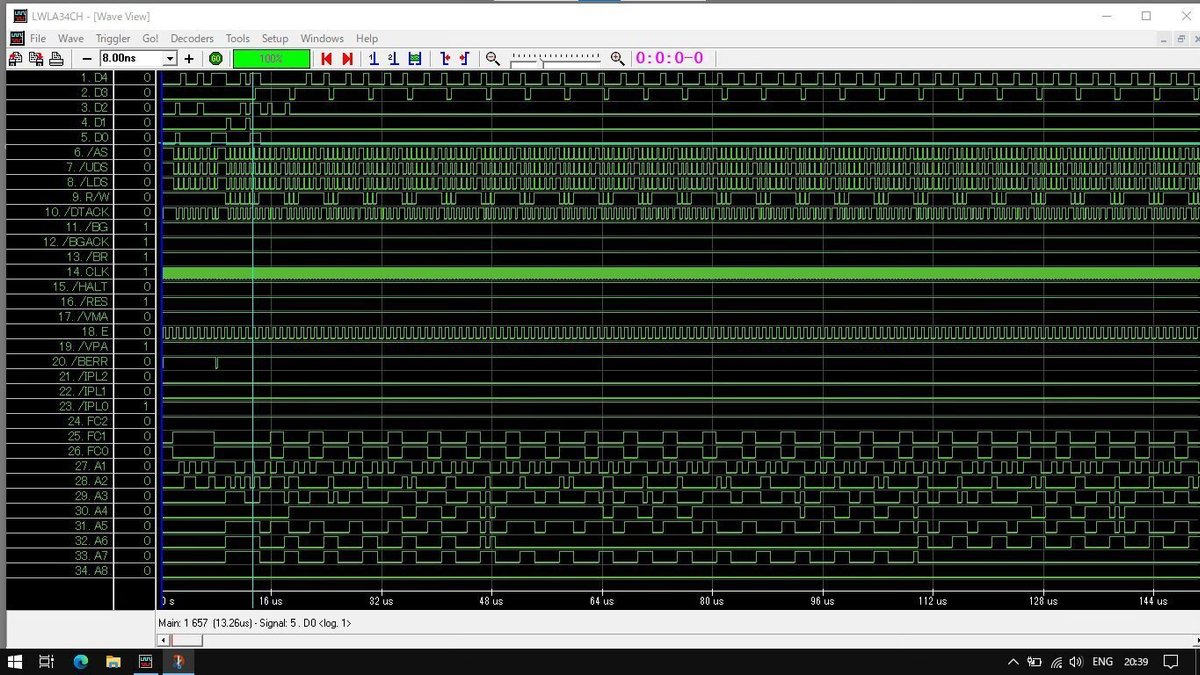Viewport: 1200px width, 675px height.
Task: Open the system tray hidden icons chevron
Action: [1013, 662]
